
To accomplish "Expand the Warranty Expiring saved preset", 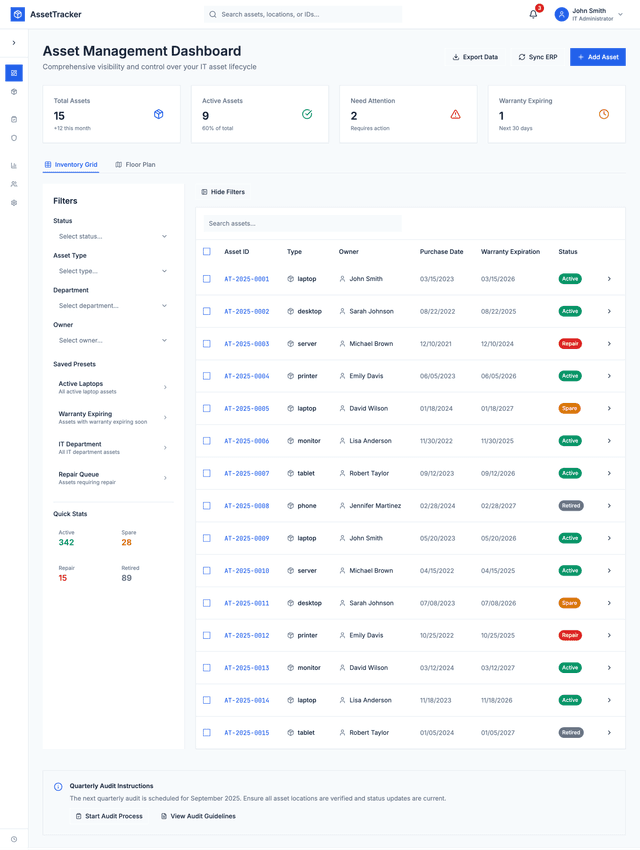I will tap(112, 418).
